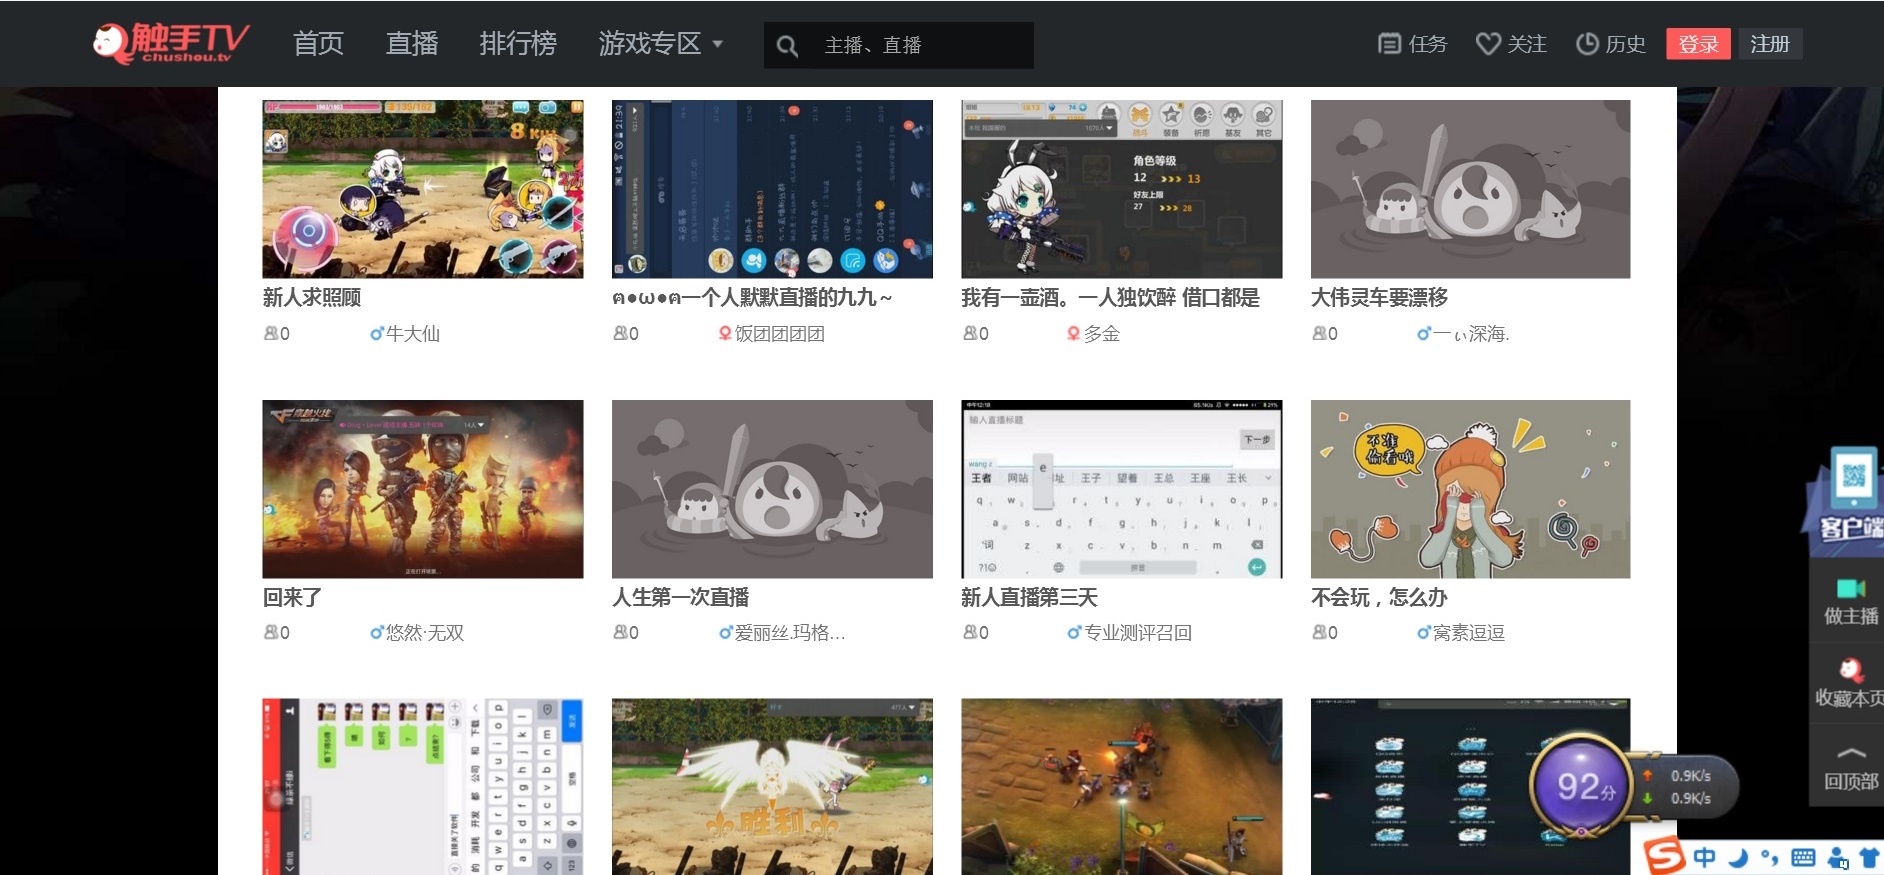Open the Sogou soft keyboard icon
Image resolution: width=1884 pixels, height=875 pixels.
(1803, 858)
